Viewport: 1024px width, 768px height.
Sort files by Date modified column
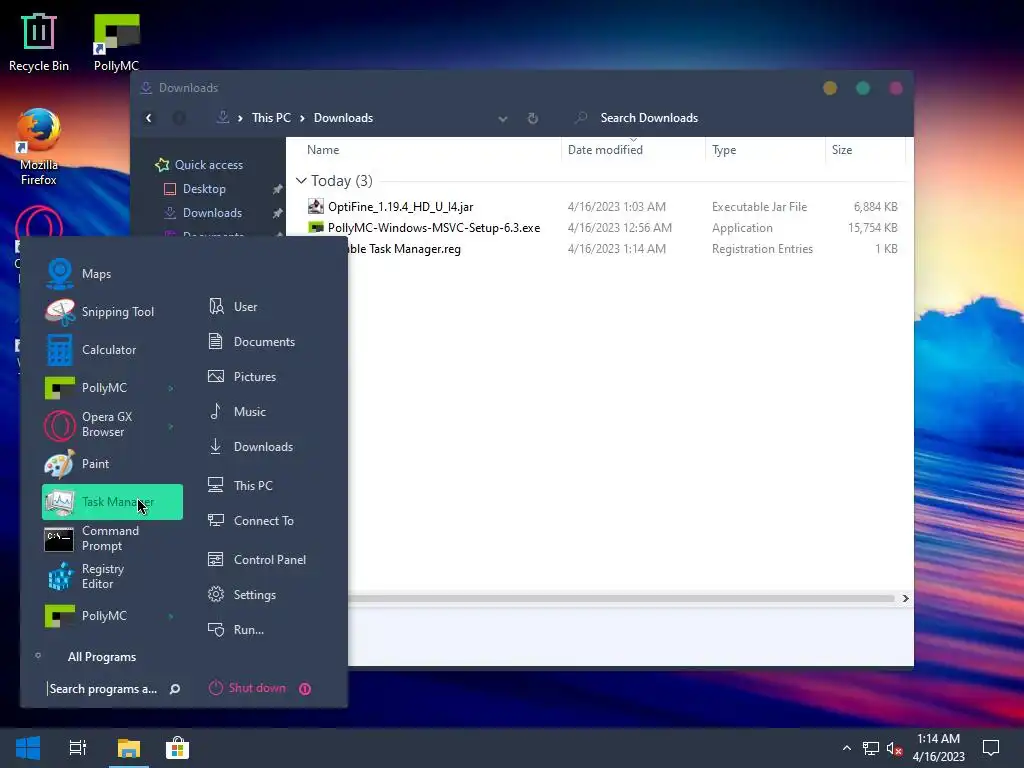click(x=633, y=150)
